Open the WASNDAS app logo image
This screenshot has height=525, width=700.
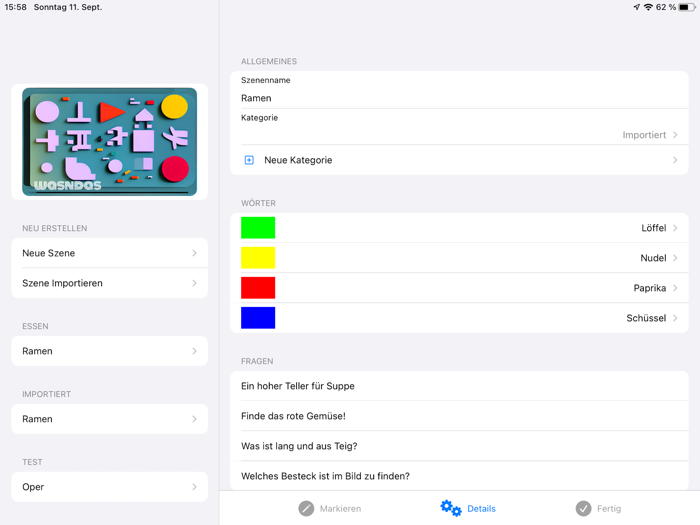point(109,142)
